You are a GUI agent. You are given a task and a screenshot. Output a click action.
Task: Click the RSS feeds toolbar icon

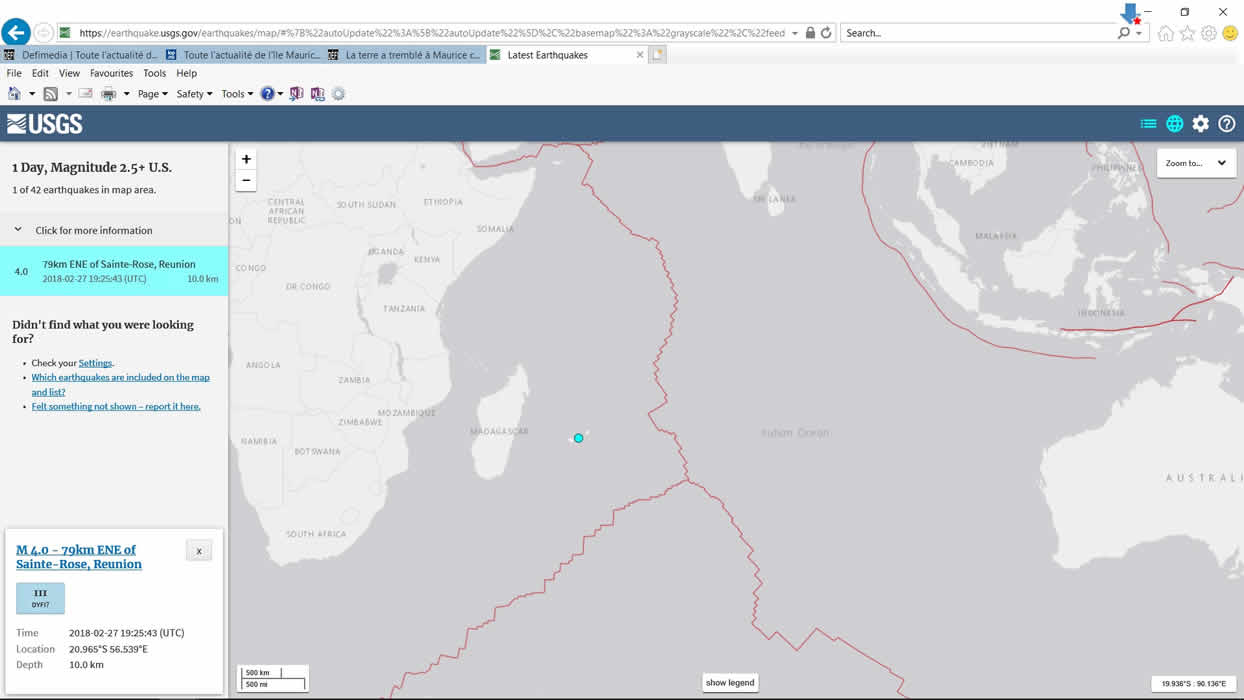50,94
